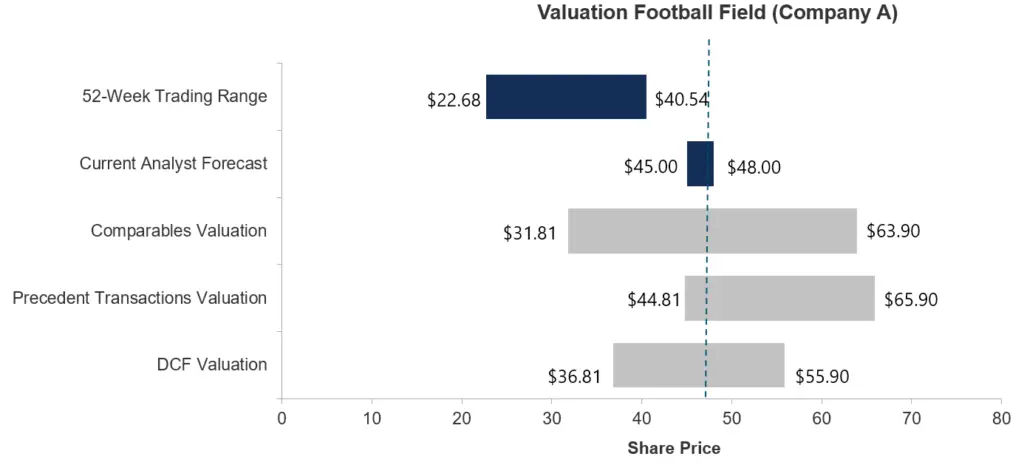Select the Current Analyst Forecast navy bar
Screen dimensions: 1024x465
(x=700, y=164)
